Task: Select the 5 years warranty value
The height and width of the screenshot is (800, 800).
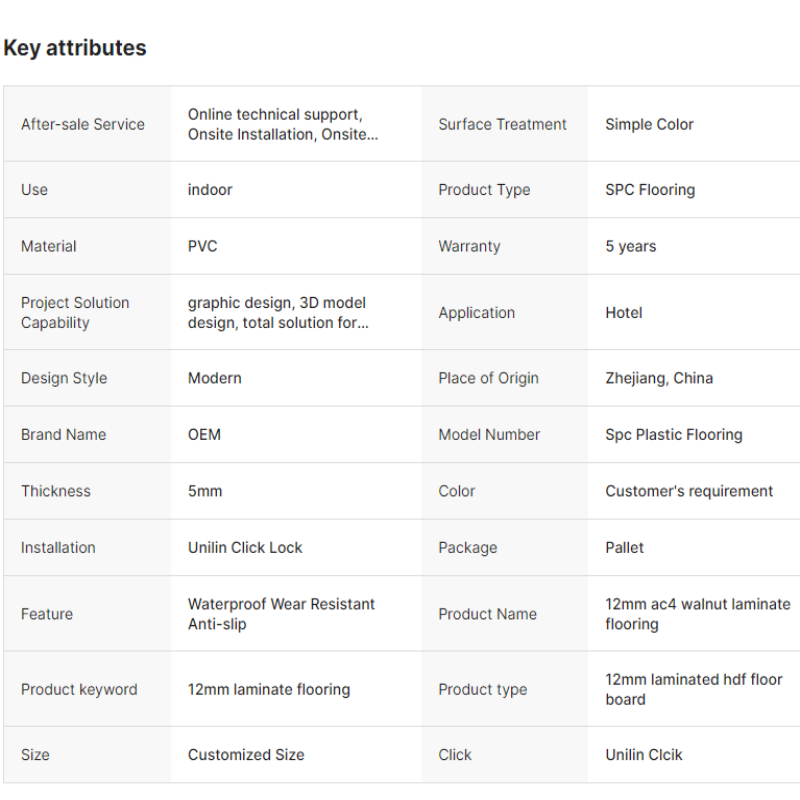Action: click(631, 246)
